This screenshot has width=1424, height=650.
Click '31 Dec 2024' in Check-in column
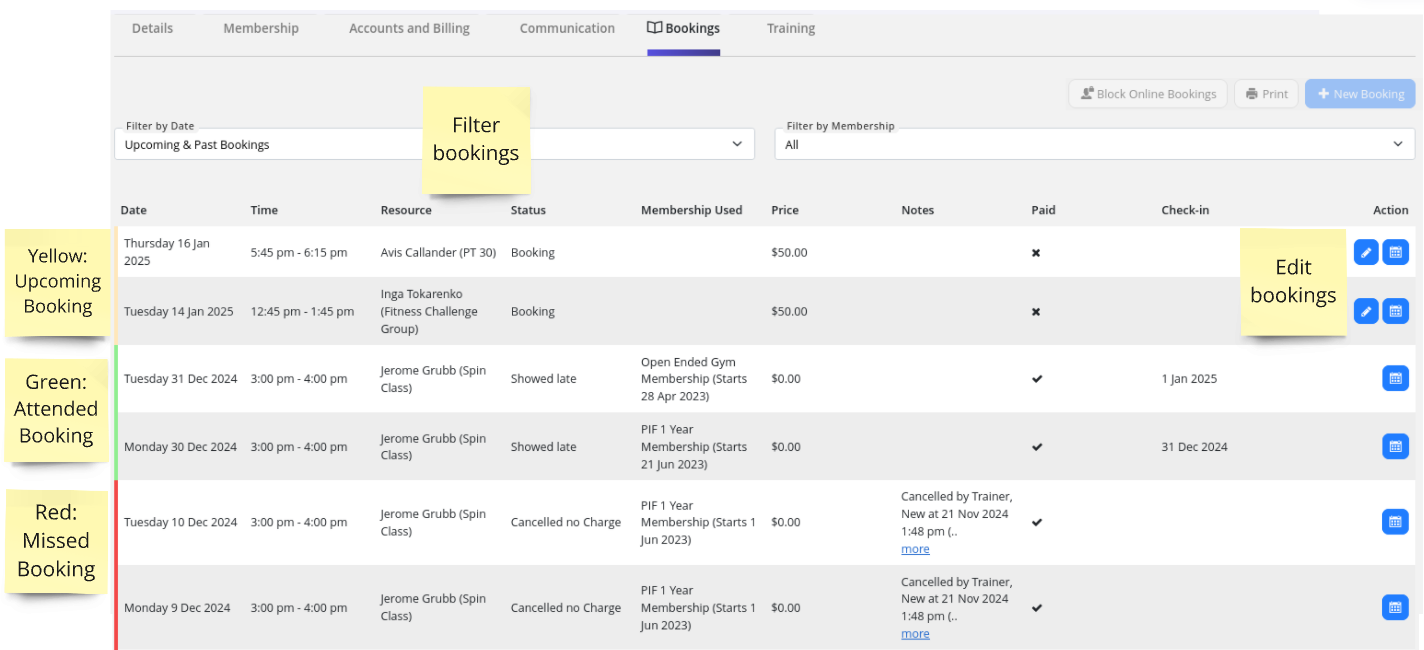click(1194, 447)
